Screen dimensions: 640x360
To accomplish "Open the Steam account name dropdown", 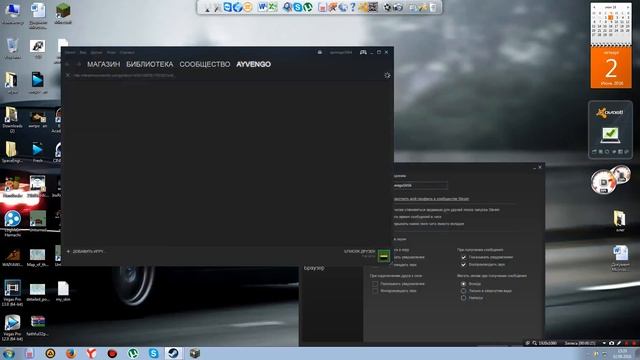I will coord(341,52).
